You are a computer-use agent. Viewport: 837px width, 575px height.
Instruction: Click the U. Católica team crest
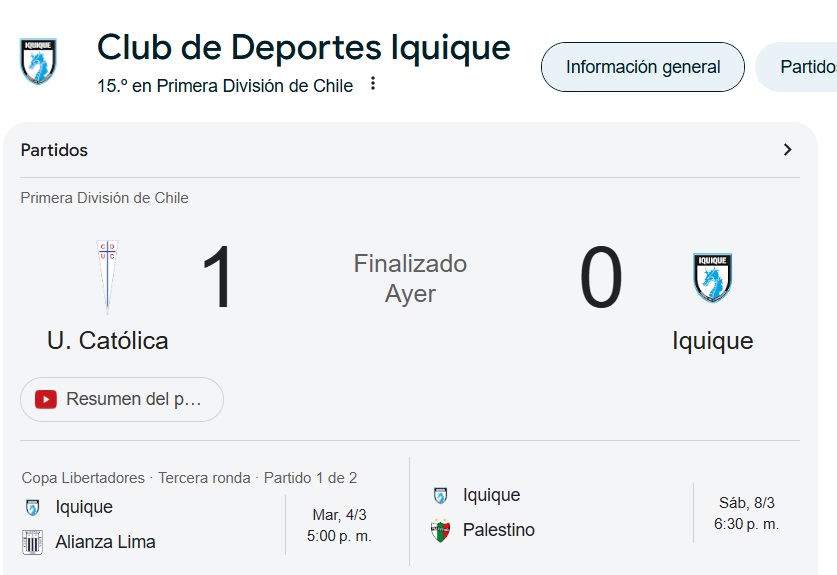(107, 277)
